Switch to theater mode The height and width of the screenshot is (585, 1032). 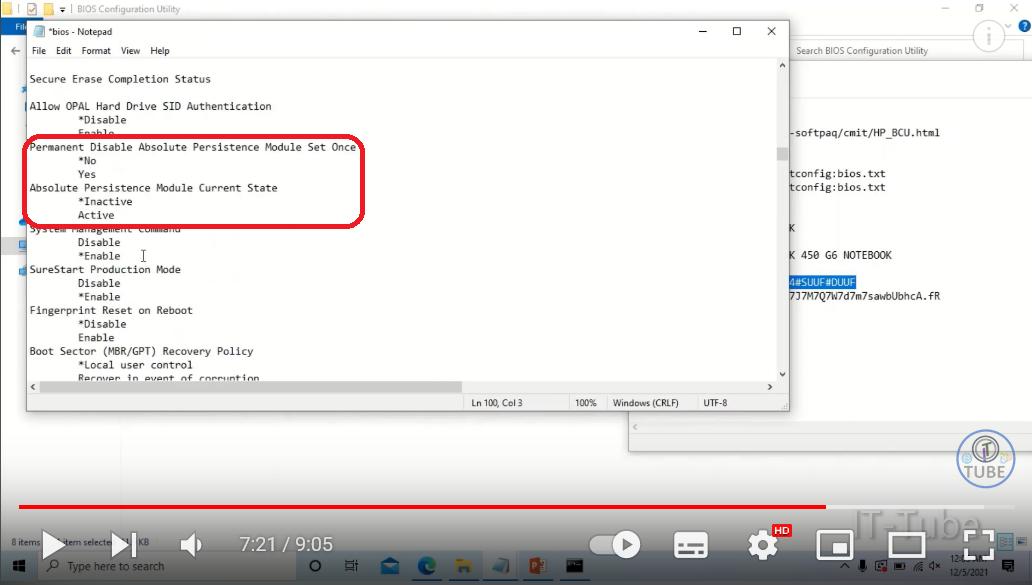click(906, 545)
